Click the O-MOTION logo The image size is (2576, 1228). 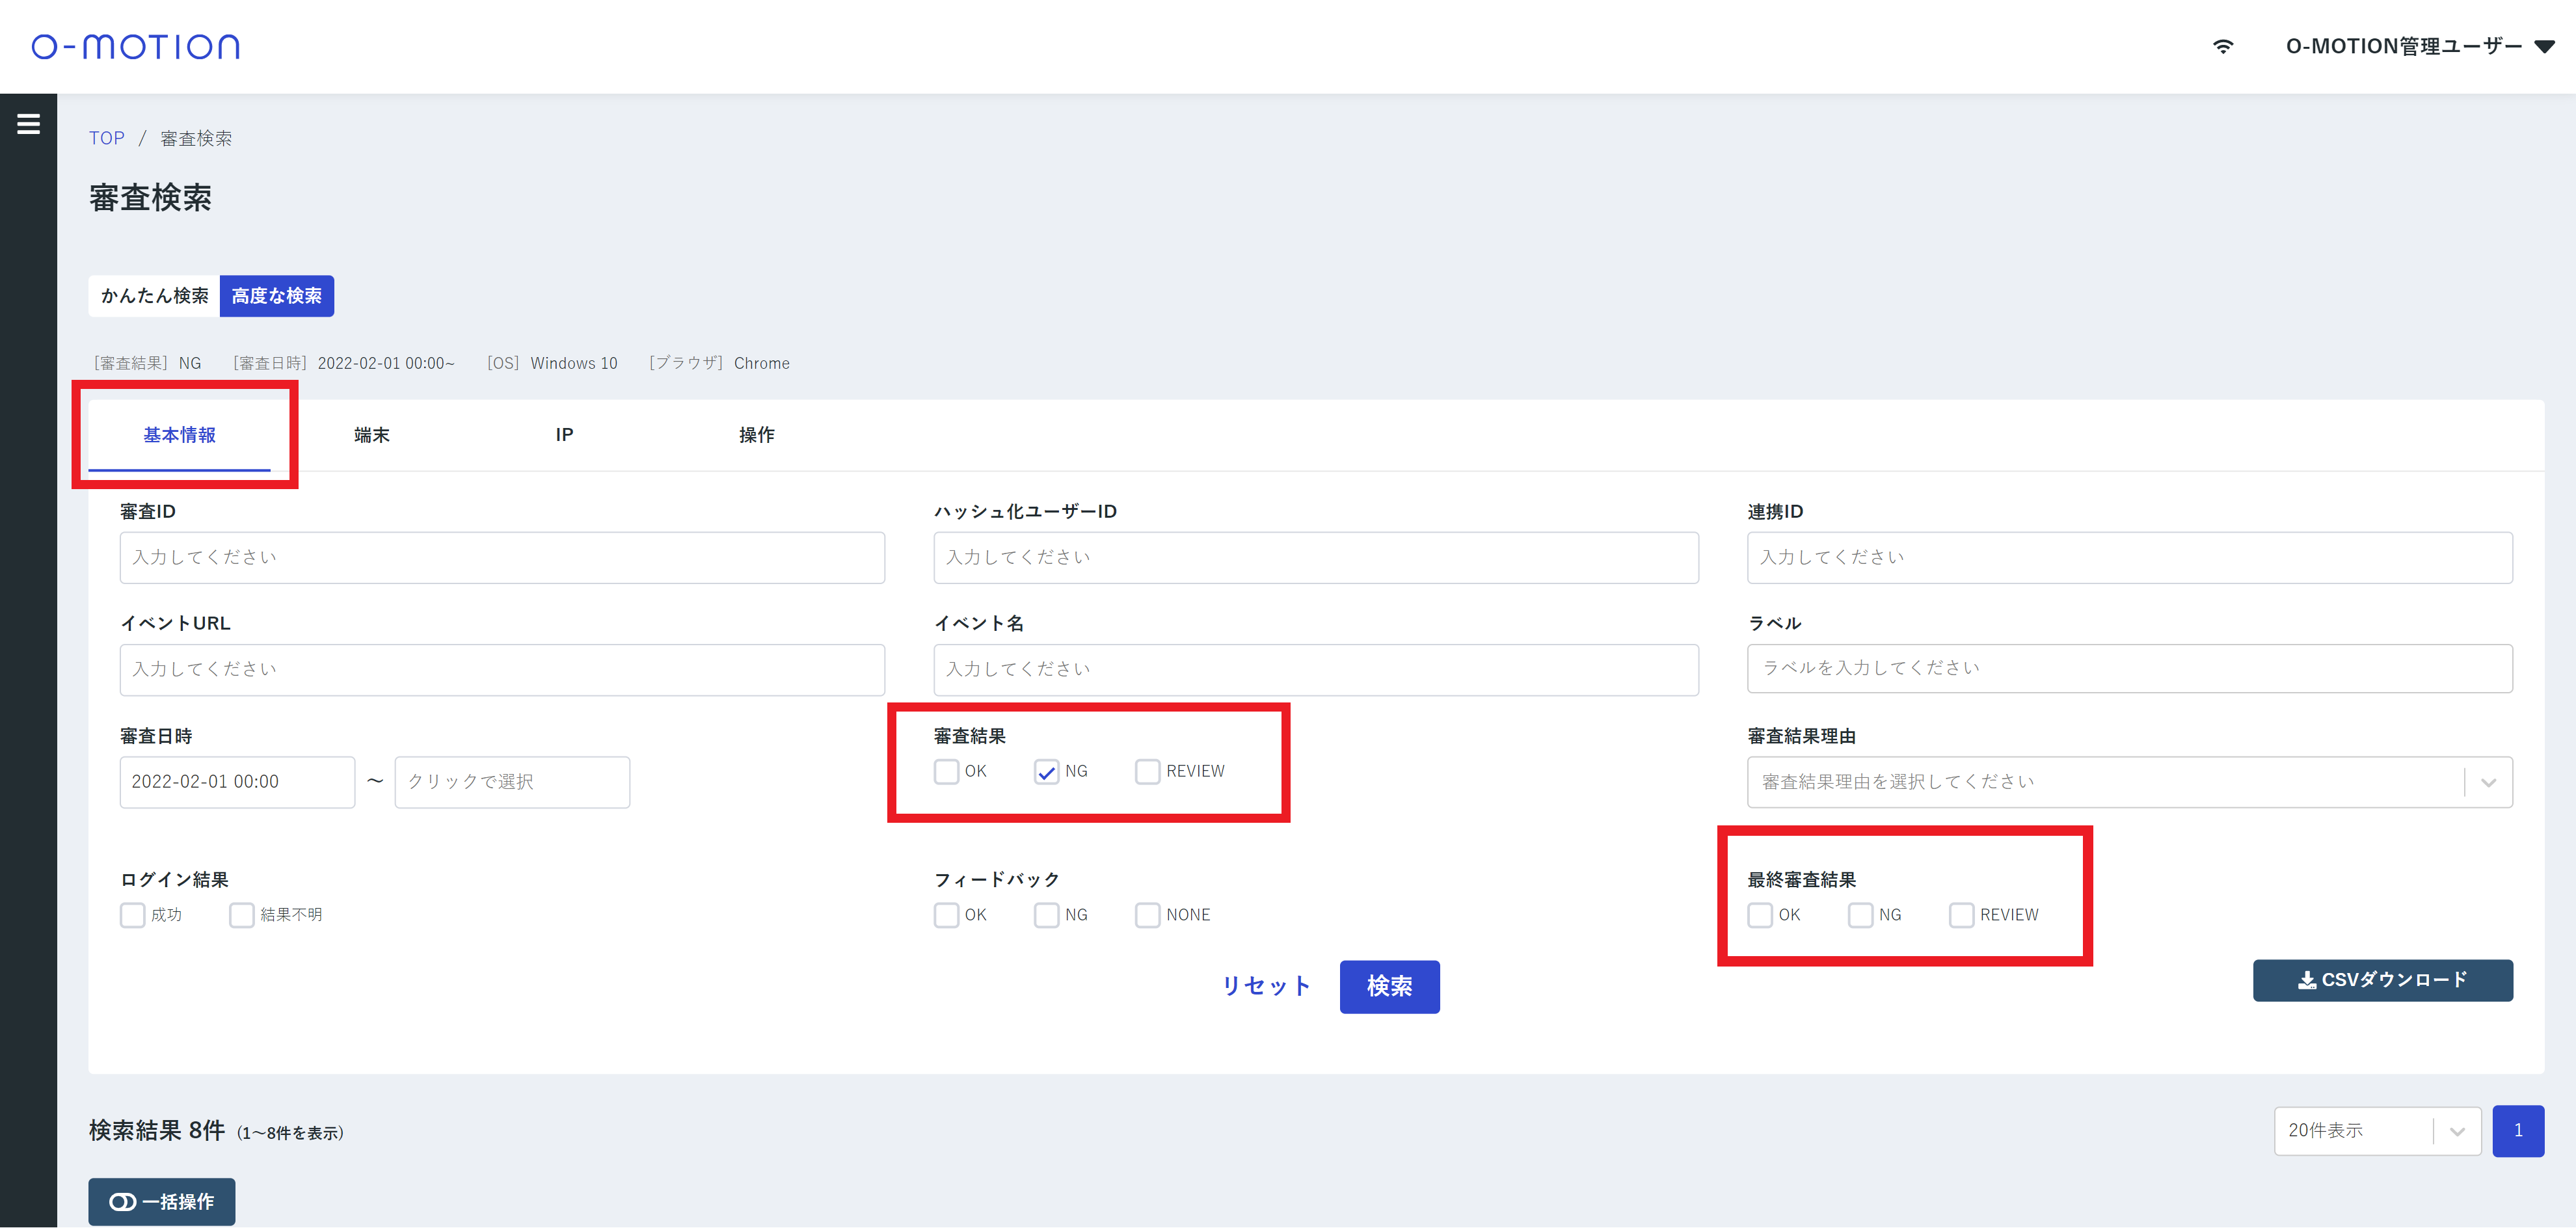[136, 46]
